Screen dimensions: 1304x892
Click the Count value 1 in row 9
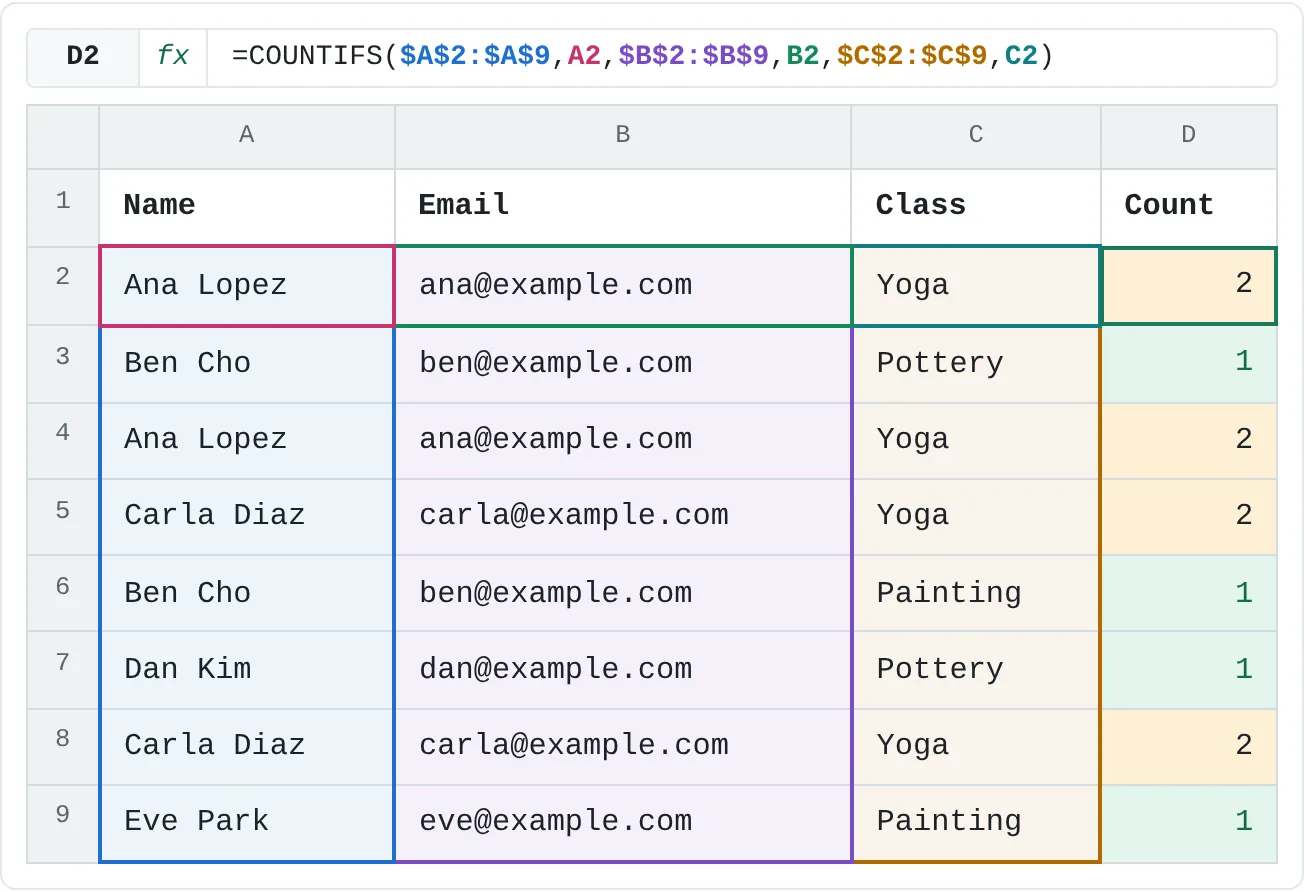(x=1188, y=823)
